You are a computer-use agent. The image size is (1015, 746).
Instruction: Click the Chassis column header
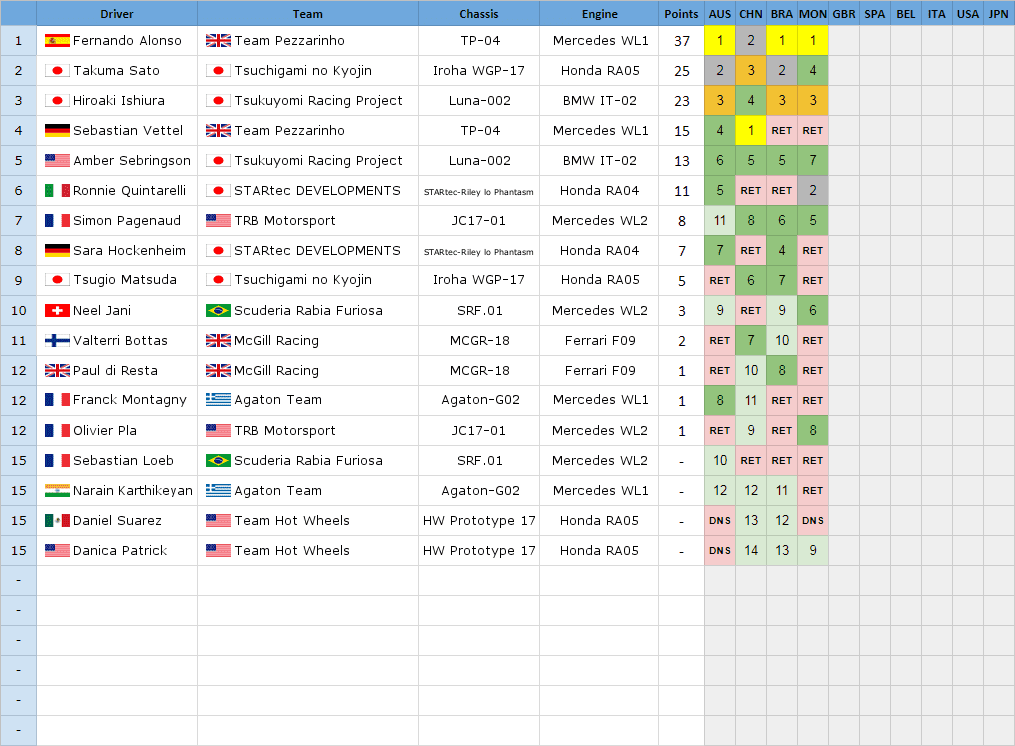(479, 14)
